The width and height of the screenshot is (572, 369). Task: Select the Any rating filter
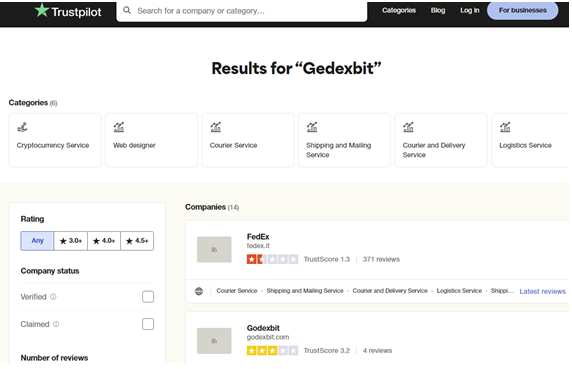coord(37,241)
